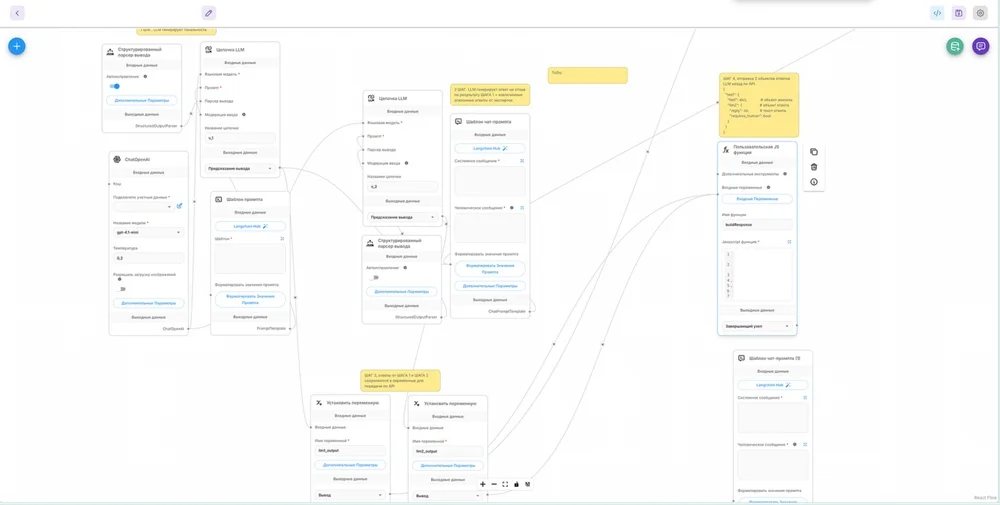Viewport: 1000px width, 505px height.
Task: Enable autofix on the middle output parser
Action: click(x=375, y=278)
